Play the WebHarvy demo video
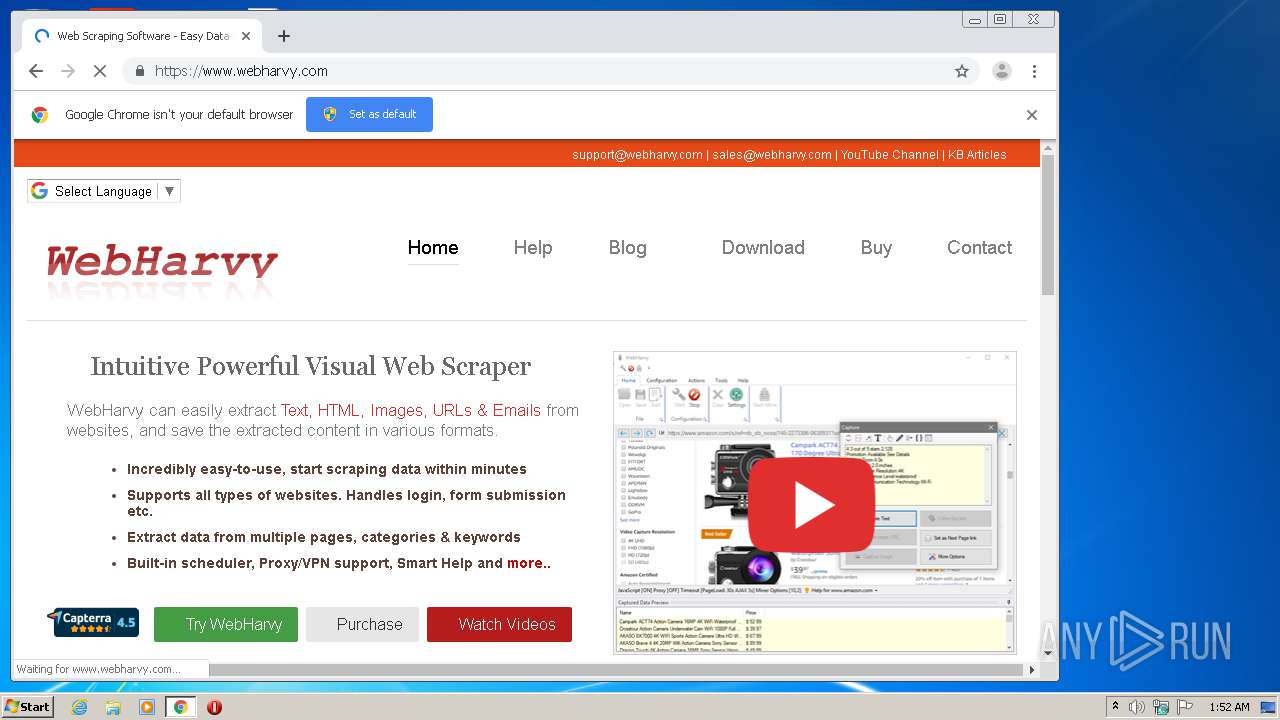Image resolution: width=1280 pixels, height=720 pixels. pyautogui.click(x=811, y=506)
